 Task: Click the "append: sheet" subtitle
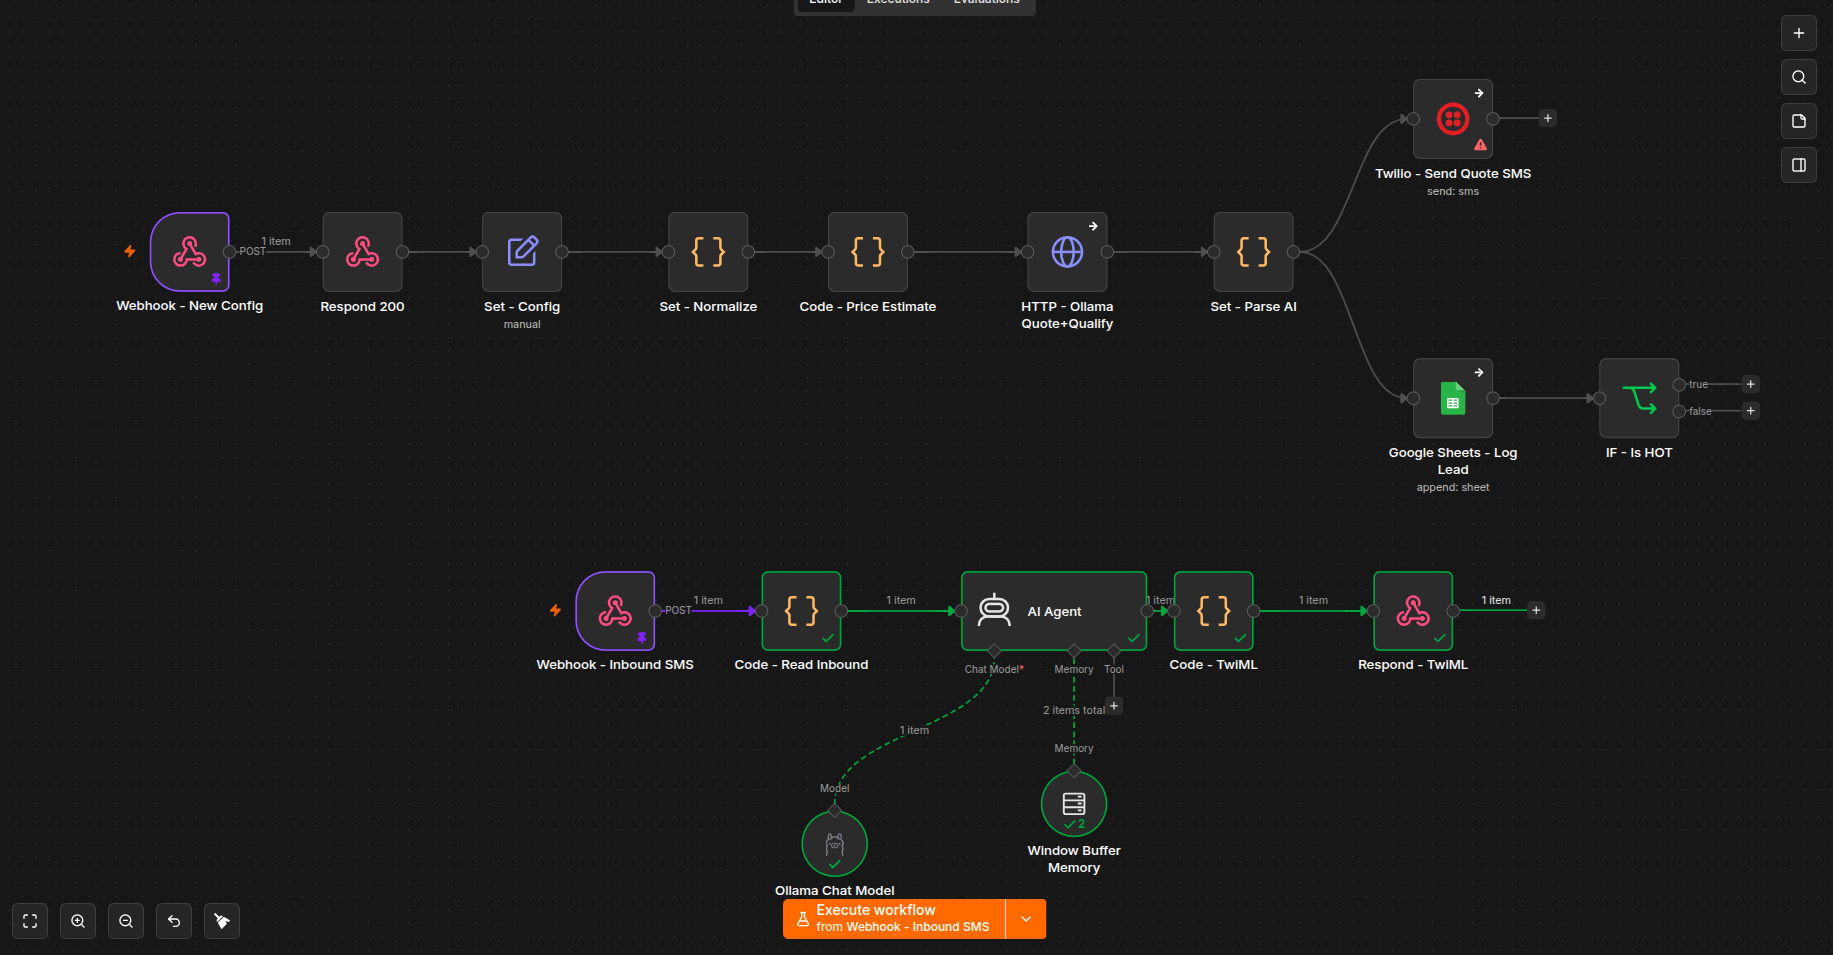tap(1453, 488)
